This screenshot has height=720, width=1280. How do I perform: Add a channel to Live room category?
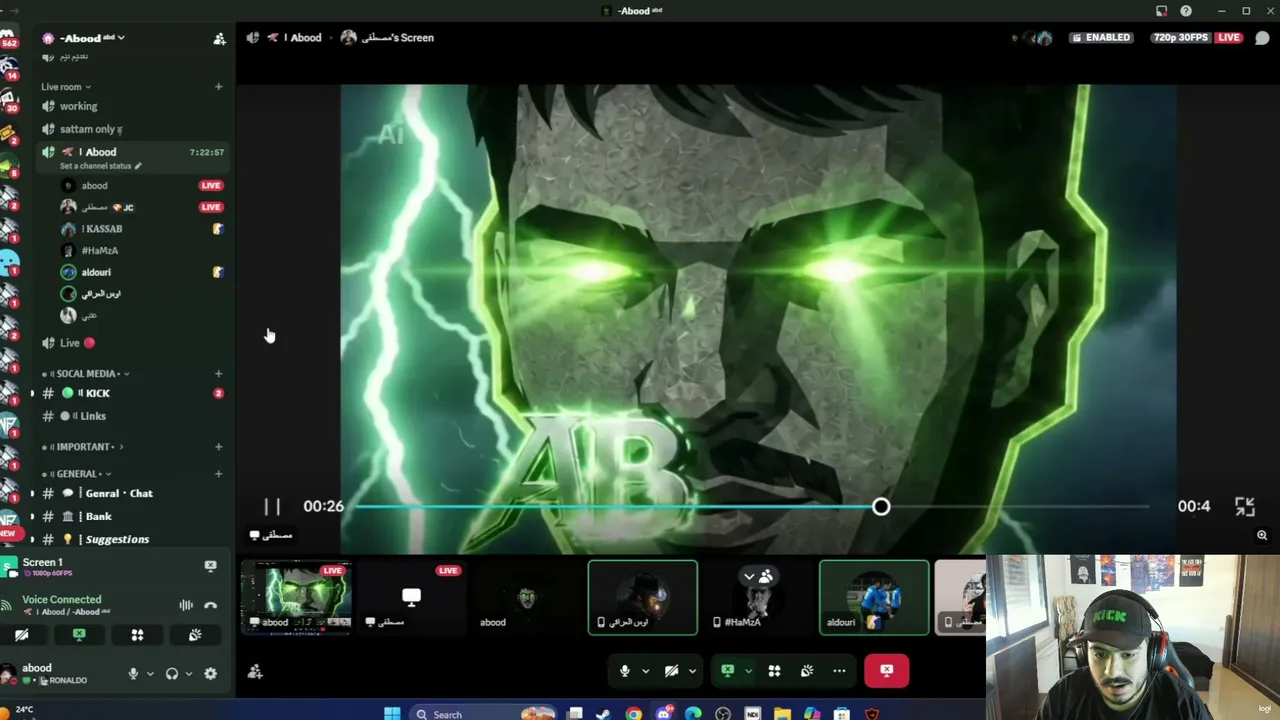tap(218, 87)
